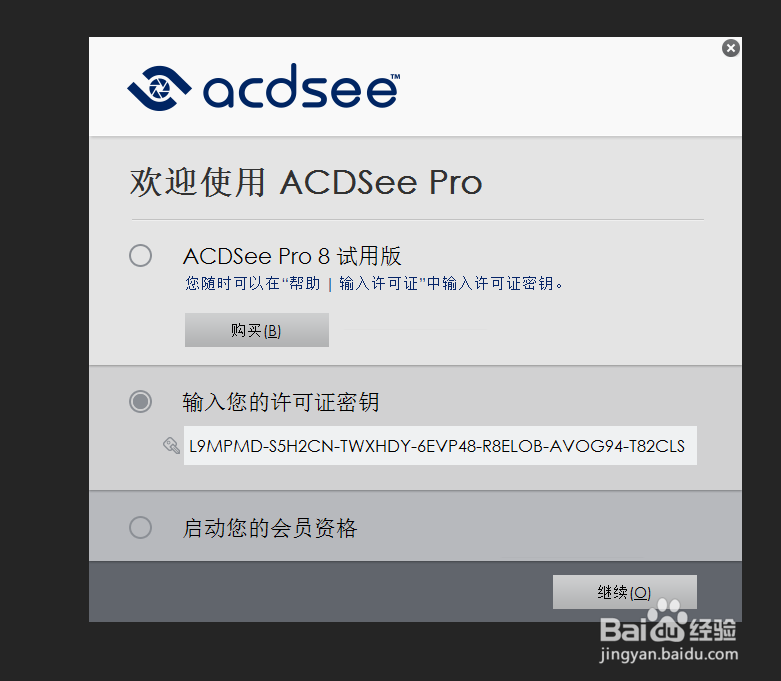Viewport: 781px width, 681px height.
Task: Click the 欢迎使用 ACDSee Pro heading
Action: (306, 182)
